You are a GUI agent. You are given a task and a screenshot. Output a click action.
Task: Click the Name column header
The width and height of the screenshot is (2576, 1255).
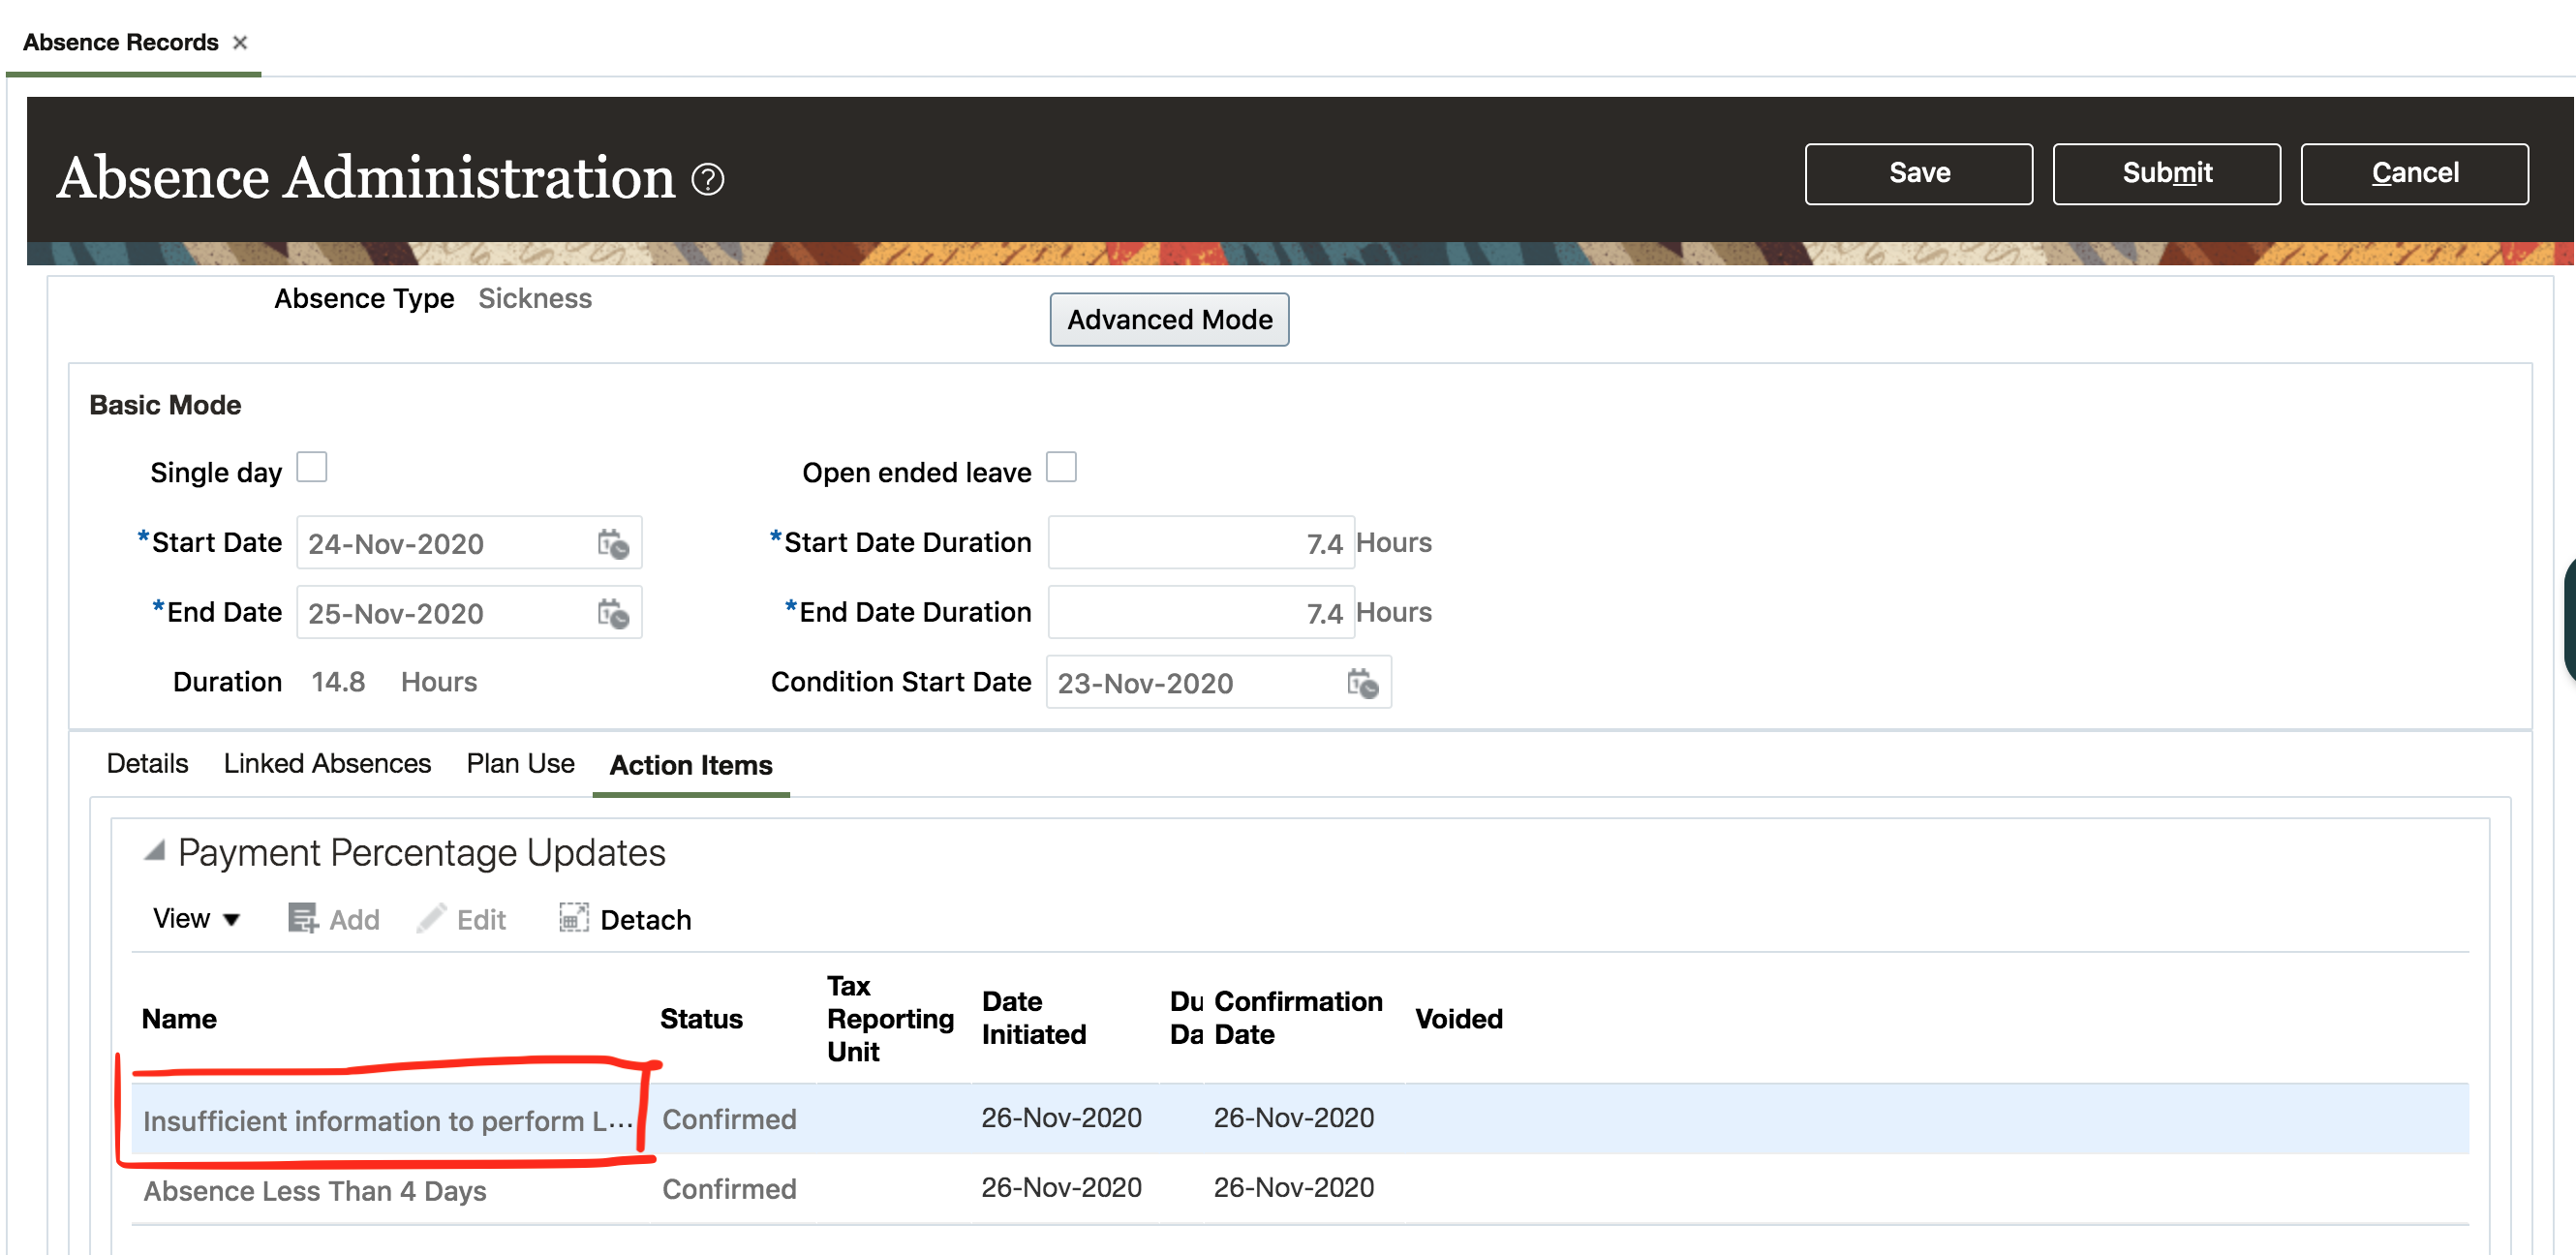tap(179, 1019)
